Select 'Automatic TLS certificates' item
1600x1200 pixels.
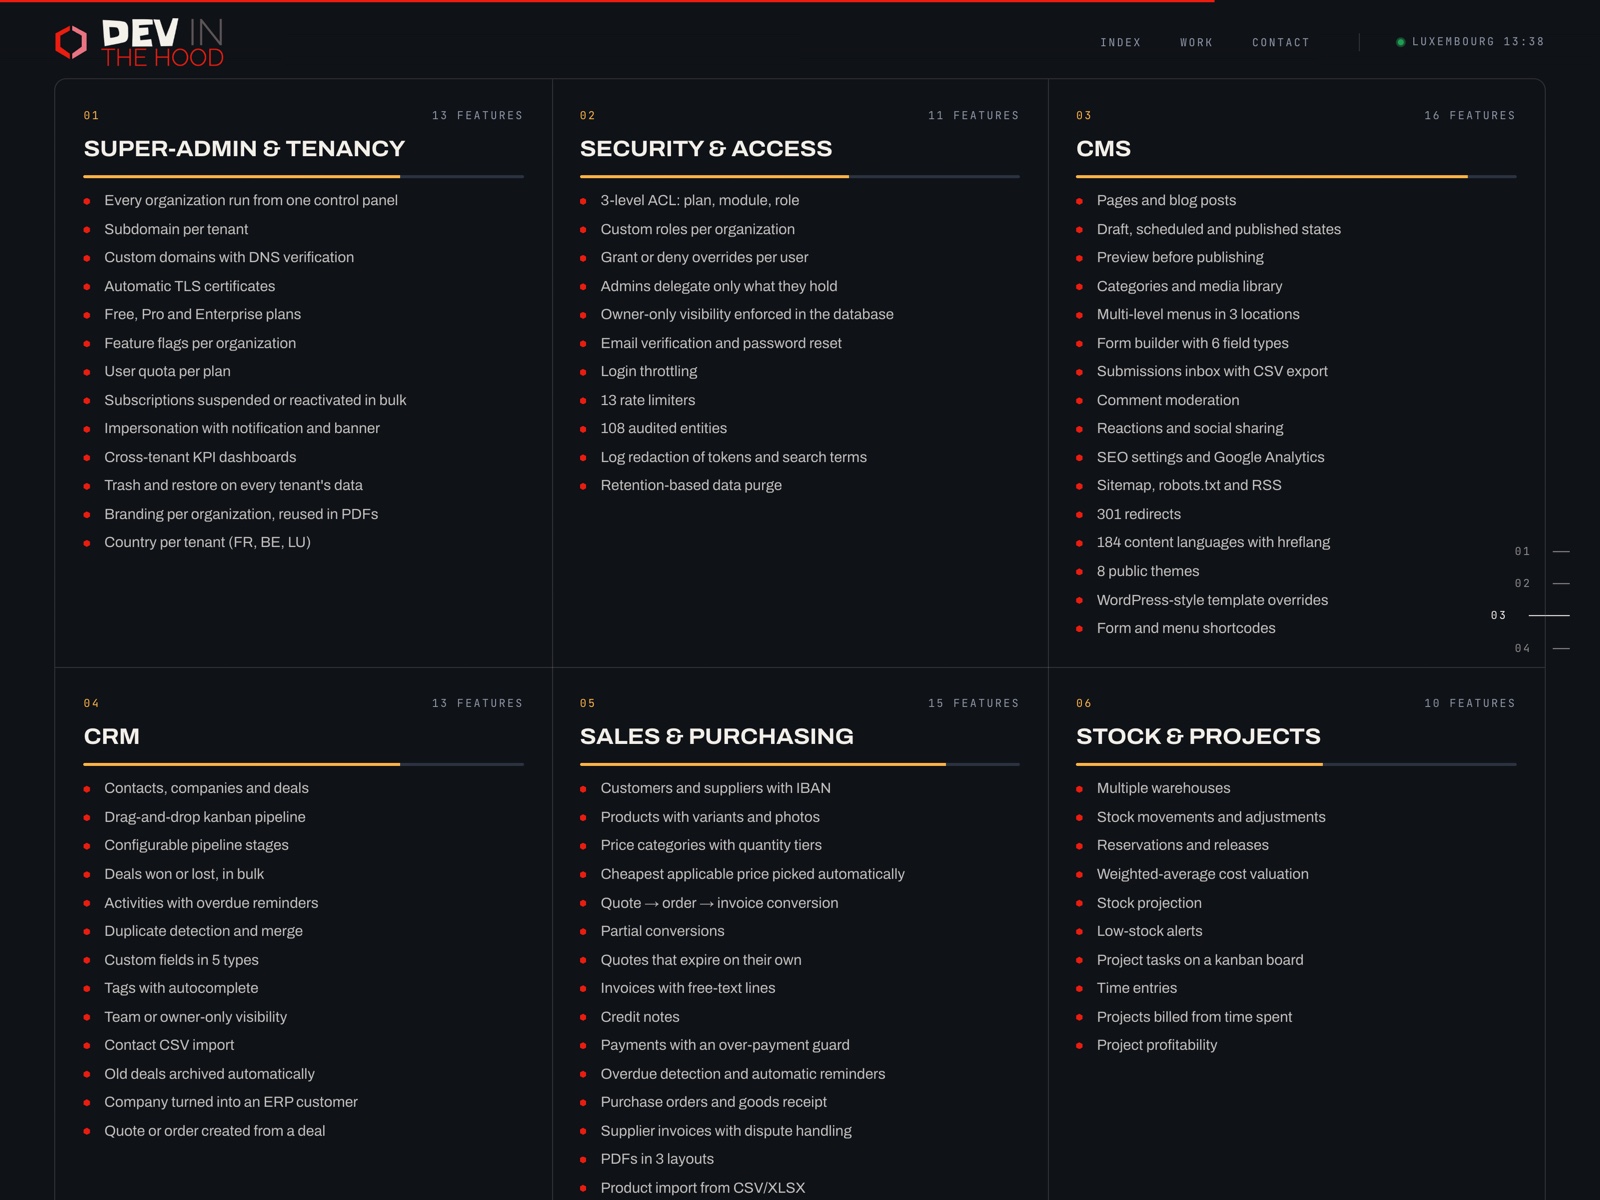190,286
